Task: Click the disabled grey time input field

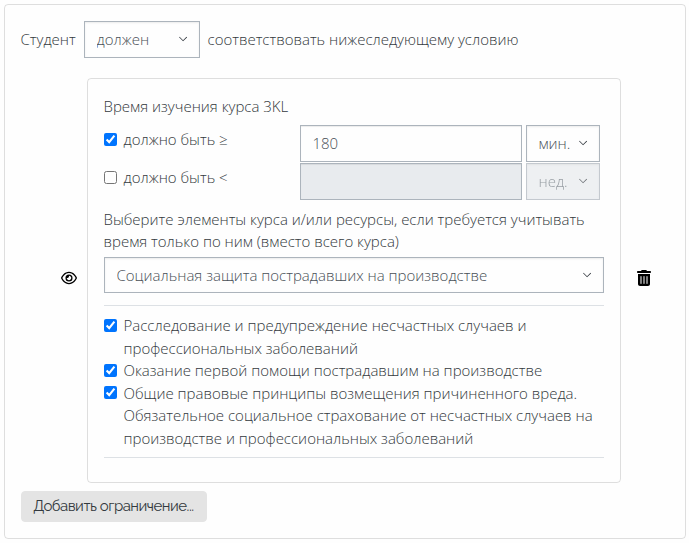Action: pyautogui.click(x=410, y=182)
